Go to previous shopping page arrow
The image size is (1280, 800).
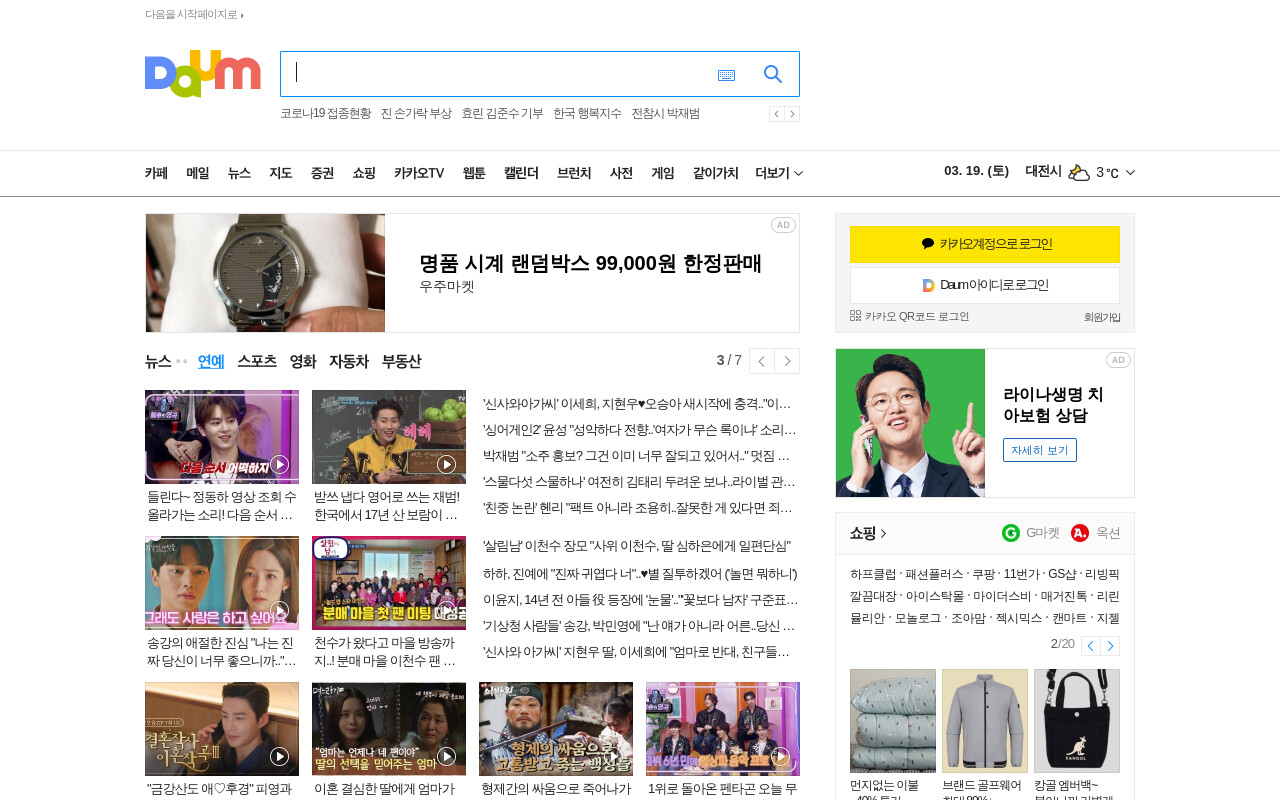pos(1091,646)
